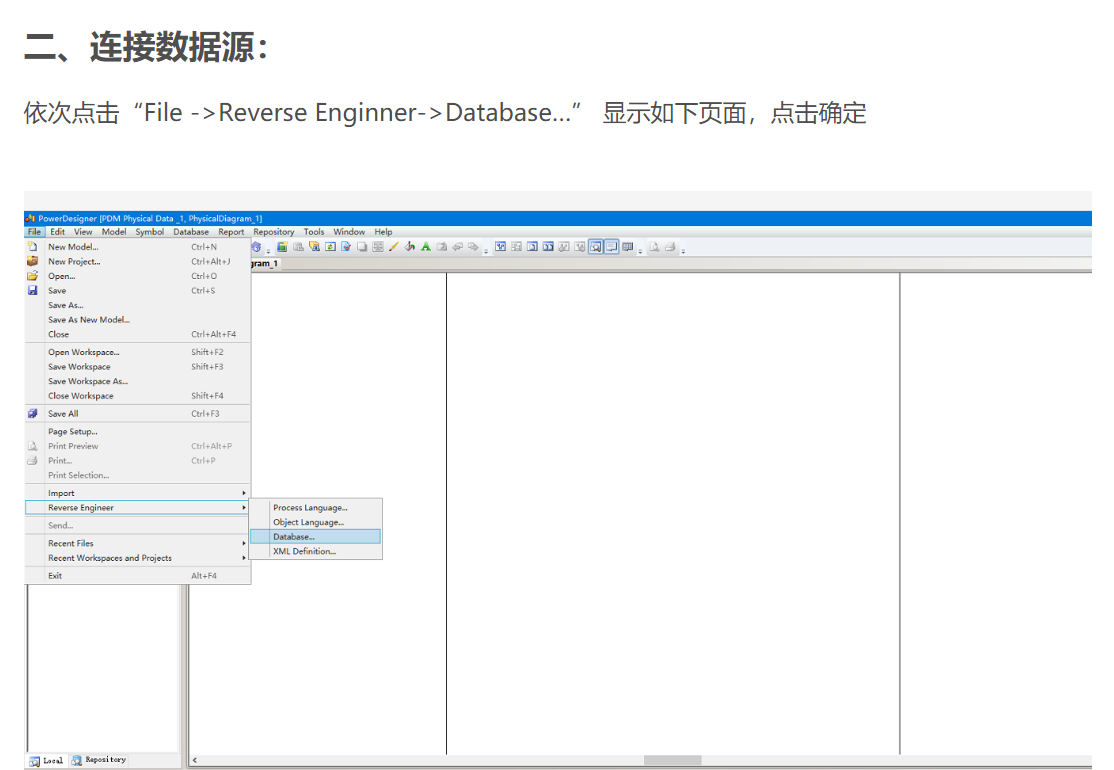Screen dimensions: 1114x770
Task: Click the gray left arrow toolbar icon
Action: 458,246
